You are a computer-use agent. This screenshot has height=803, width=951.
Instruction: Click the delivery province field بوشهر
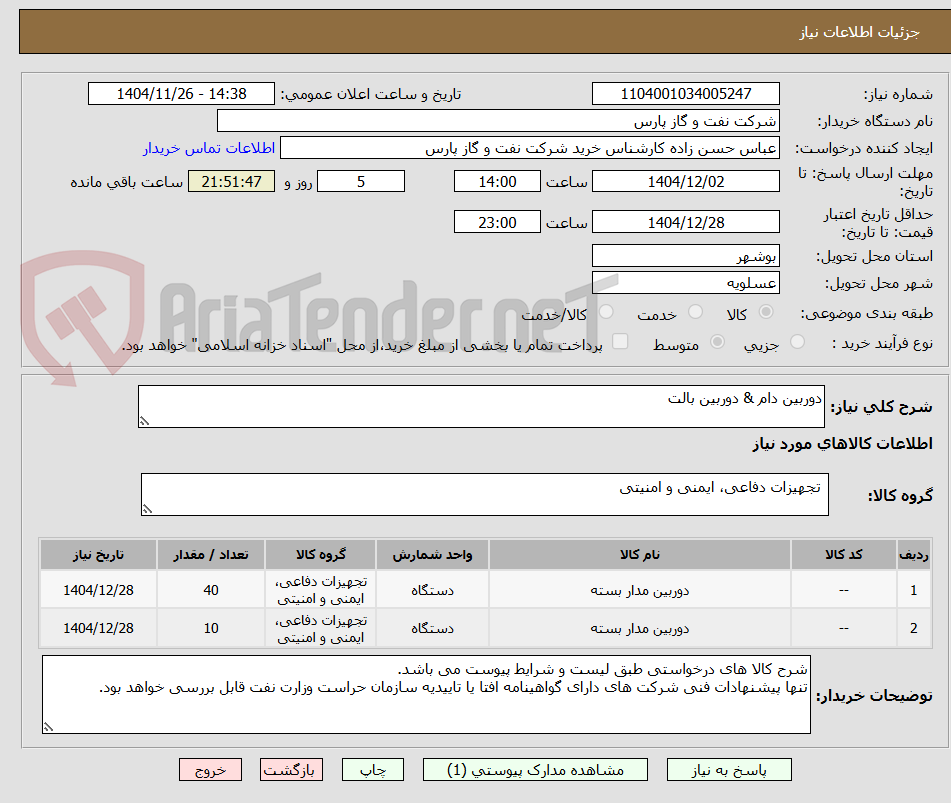coord(685,256)
